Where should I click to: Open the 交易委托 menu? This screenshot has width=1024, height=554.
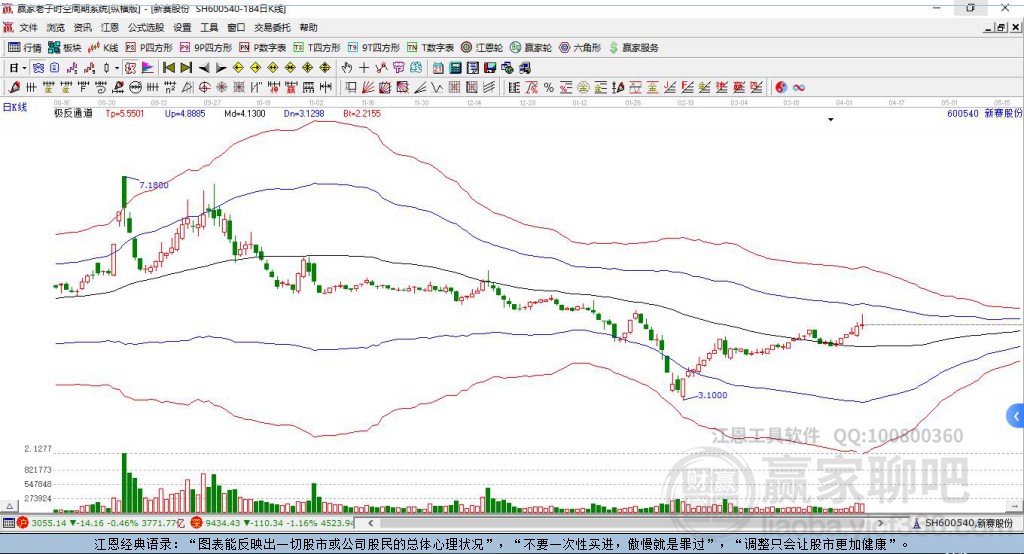272,27
